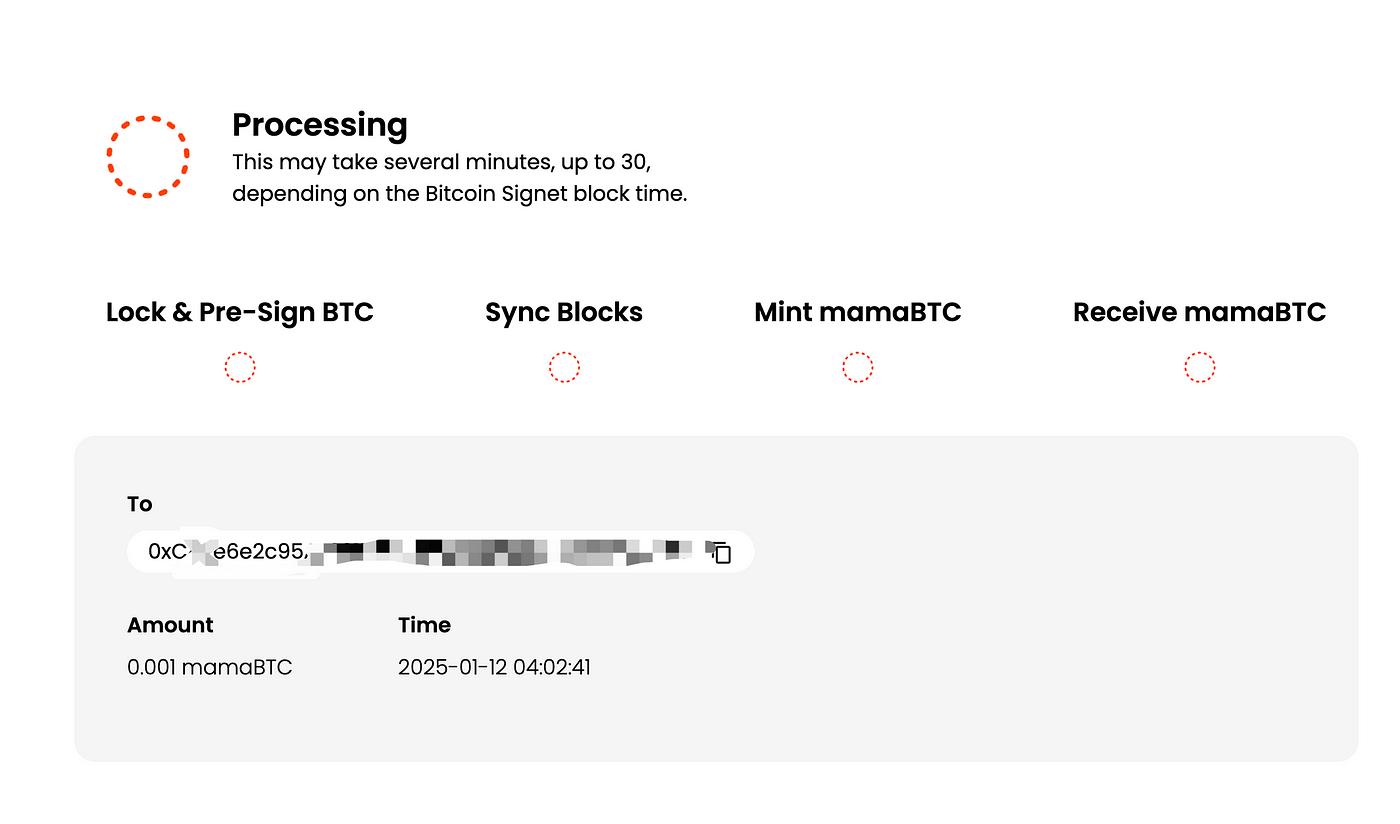Select the Lock & Pre-Sign BTC step label
Screen dimensions: 1400x824
coord(240,313)
